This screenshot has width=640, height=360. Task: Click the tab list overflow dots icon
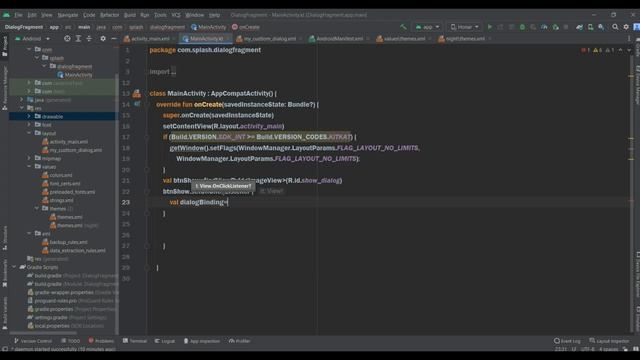(x=629, y=38)
